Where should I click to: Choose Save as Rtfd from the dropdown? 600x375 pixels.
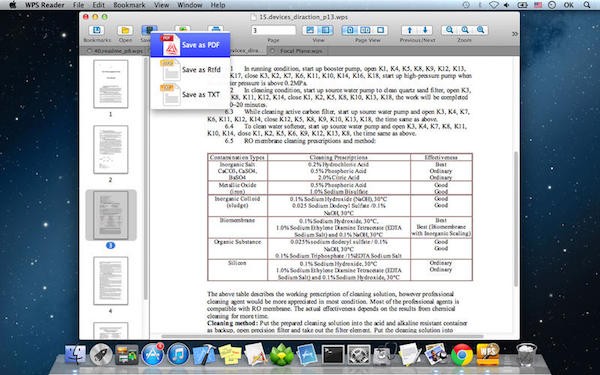coord(190,70)
